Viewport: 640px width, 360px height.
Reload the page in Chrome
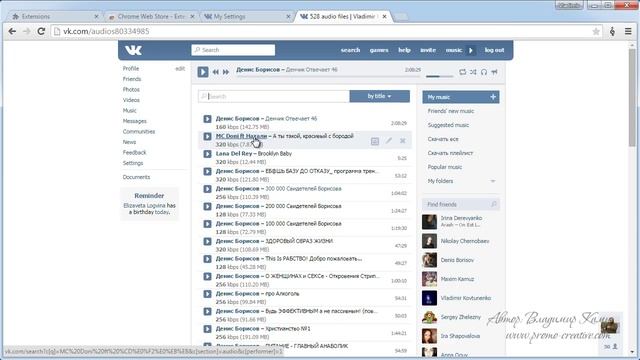click(x=41, y=31)
